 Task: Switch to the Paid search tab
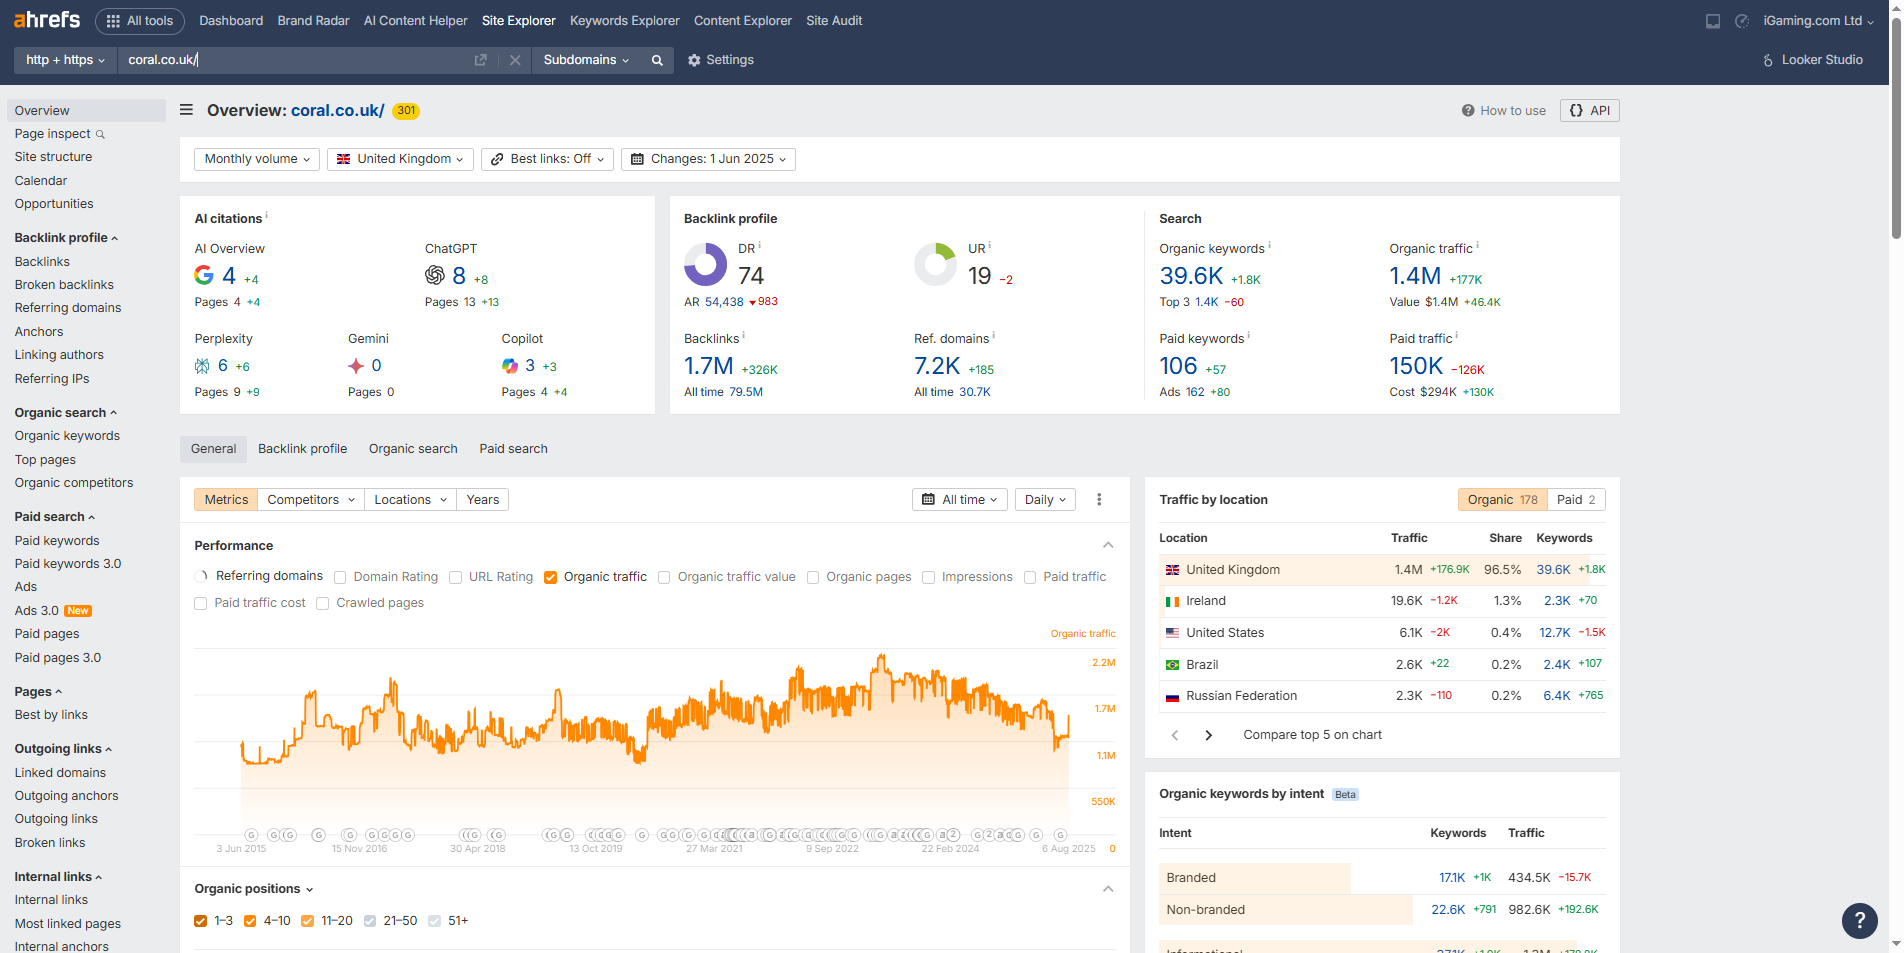pos(513,449)
